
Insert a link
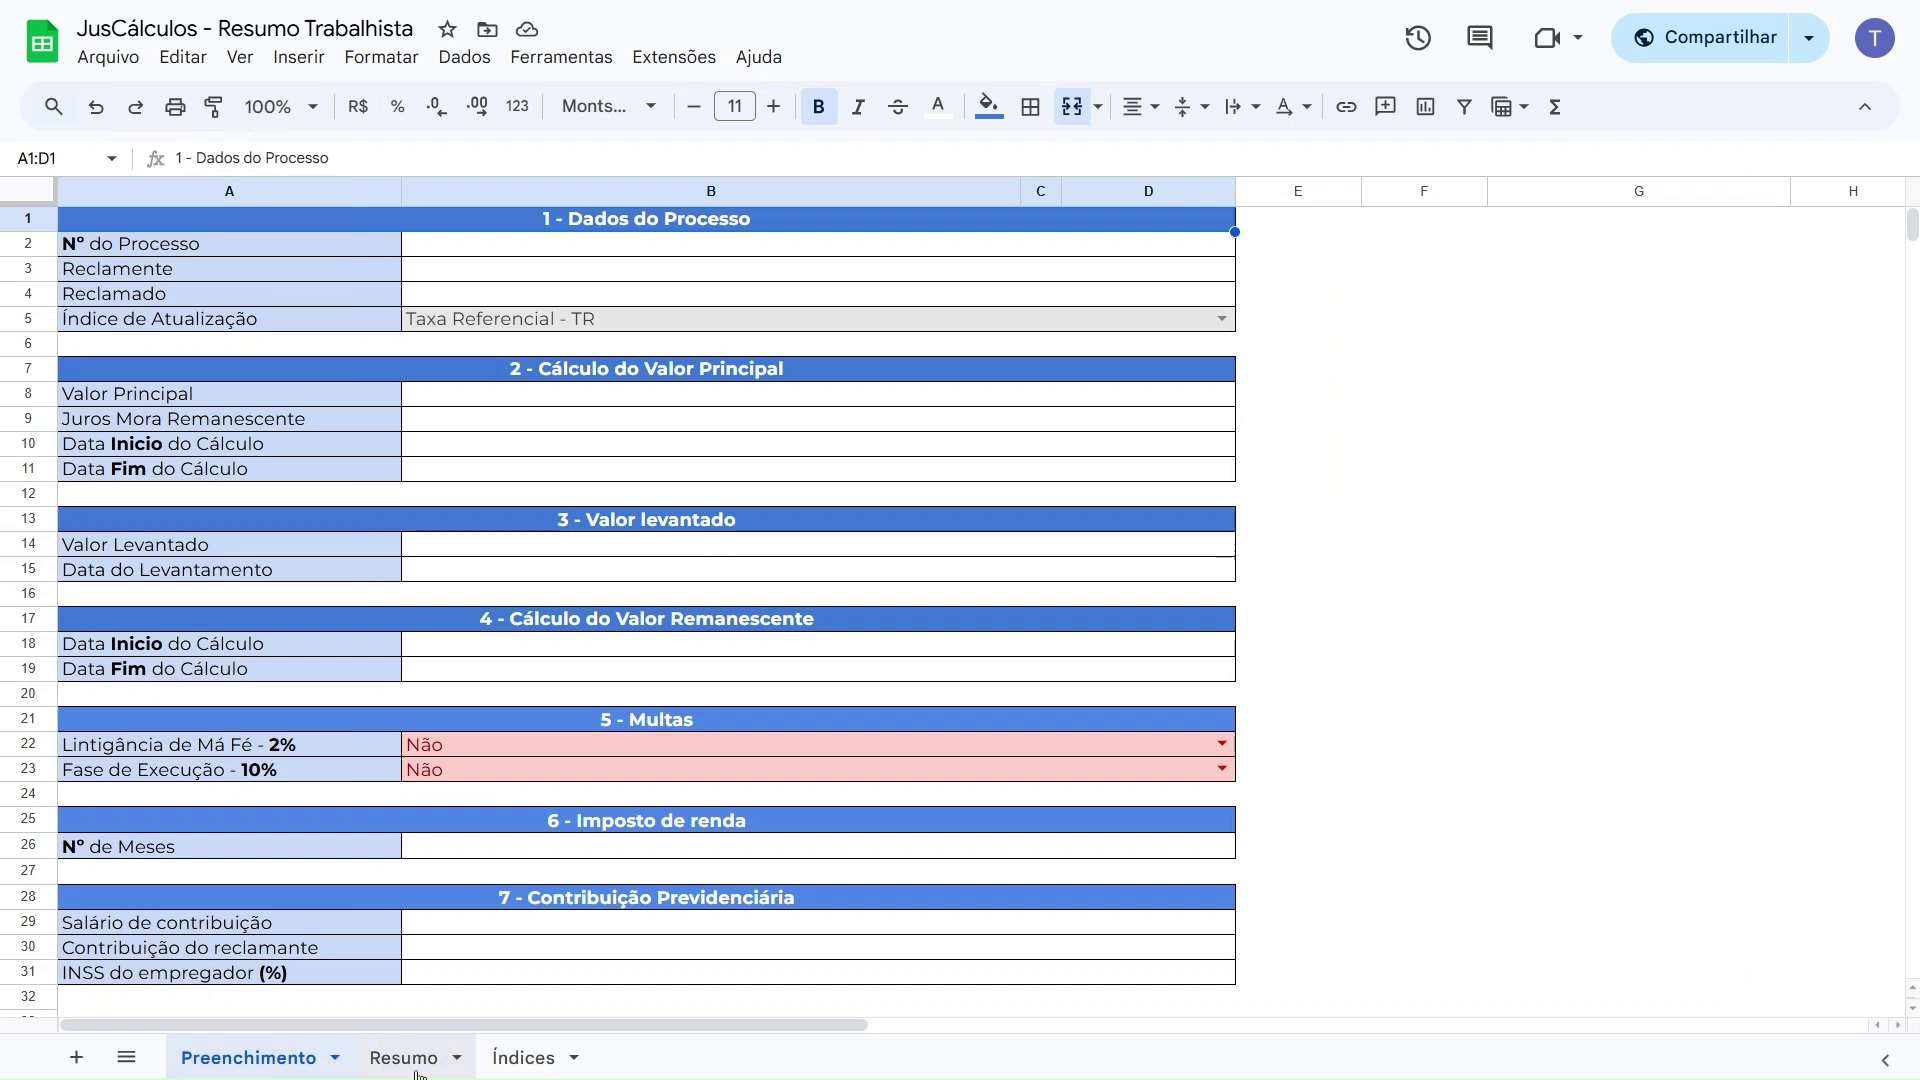point(1346,106)
